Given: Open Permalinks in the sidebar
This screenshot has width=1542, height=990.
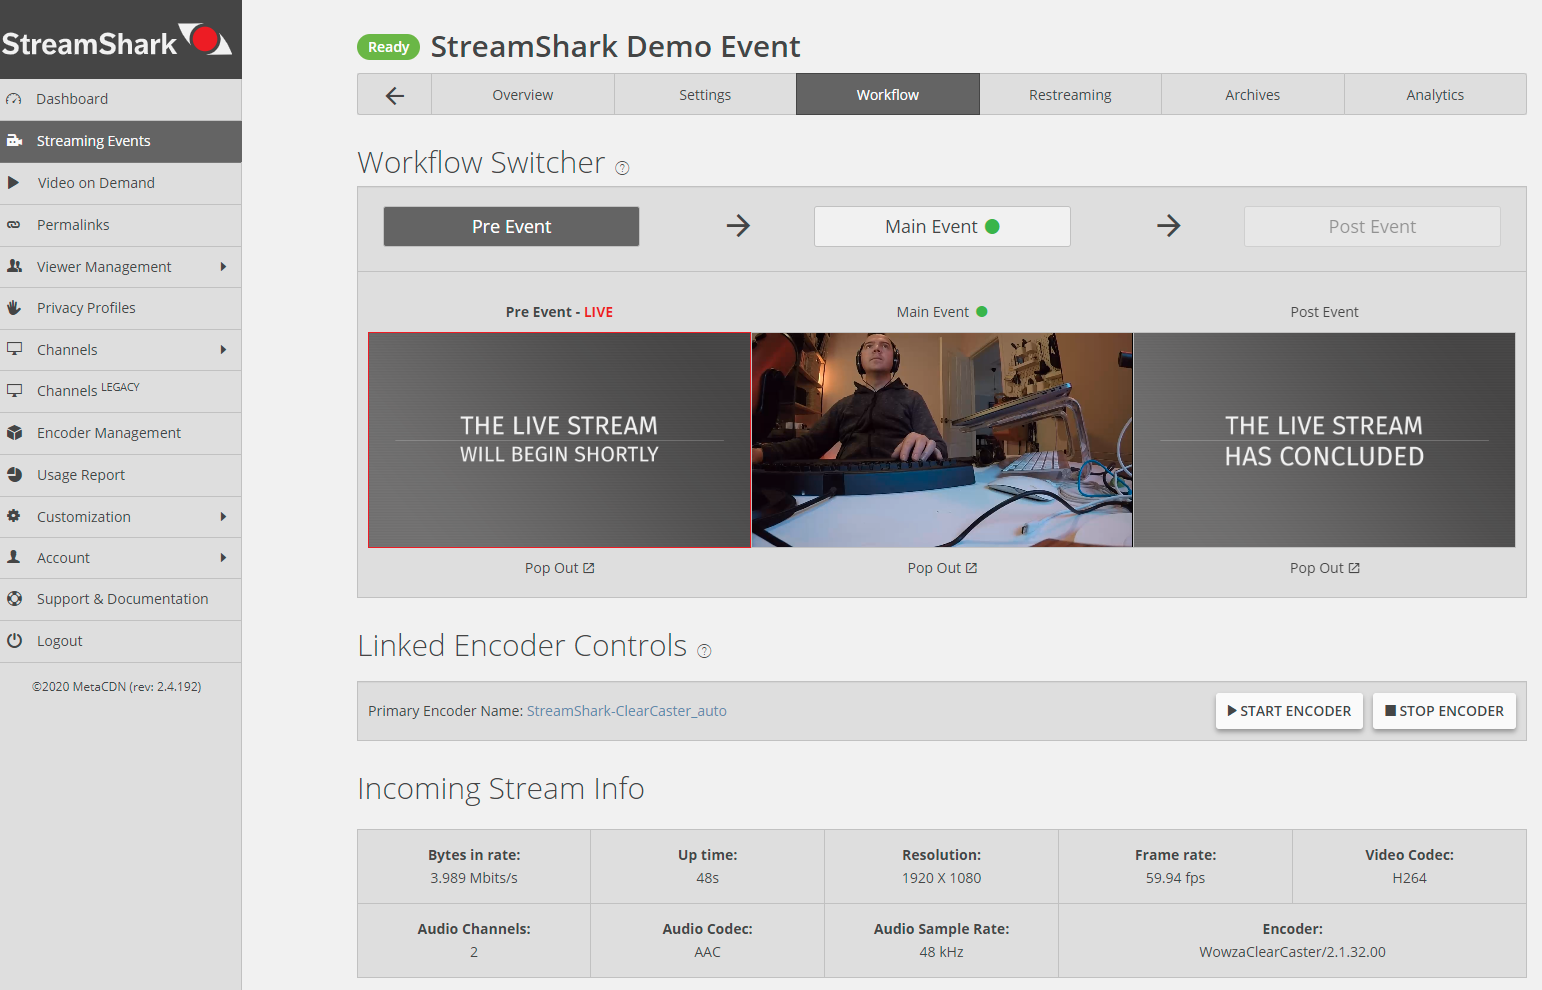Looking at the screenshot, I should [121, 225].
